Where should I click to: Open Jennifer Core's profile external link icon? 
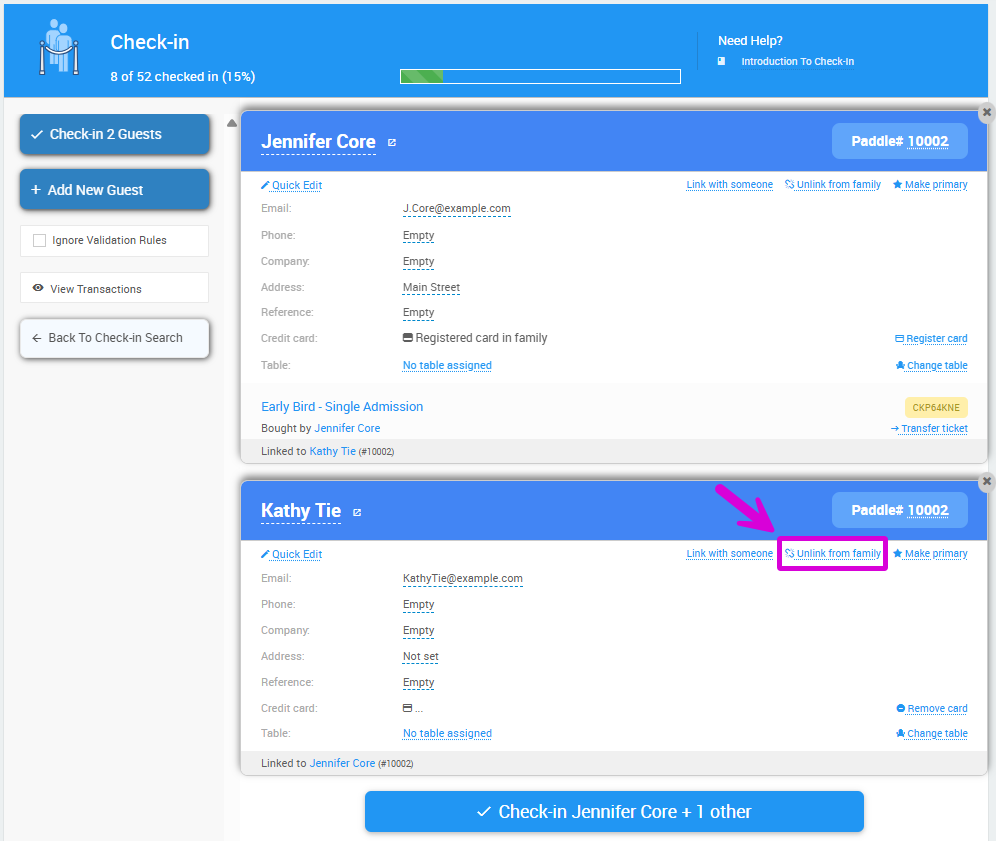click(x=392, y=143)
